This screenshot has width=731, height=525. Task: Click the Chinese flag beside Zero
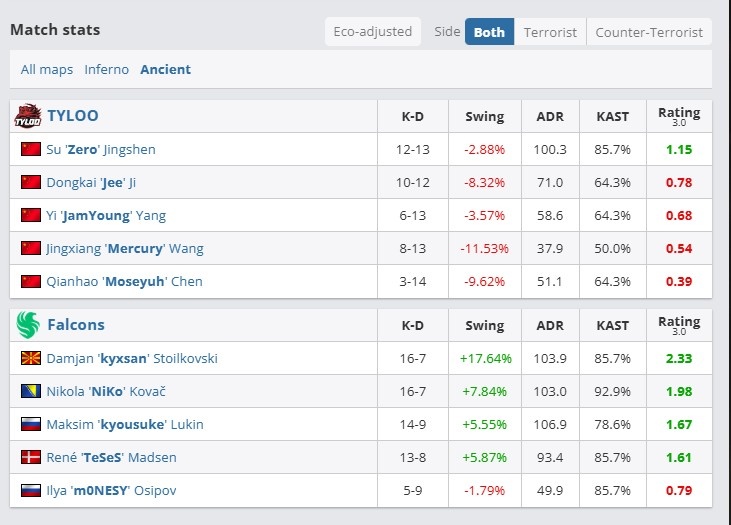[x=30, y=149]
